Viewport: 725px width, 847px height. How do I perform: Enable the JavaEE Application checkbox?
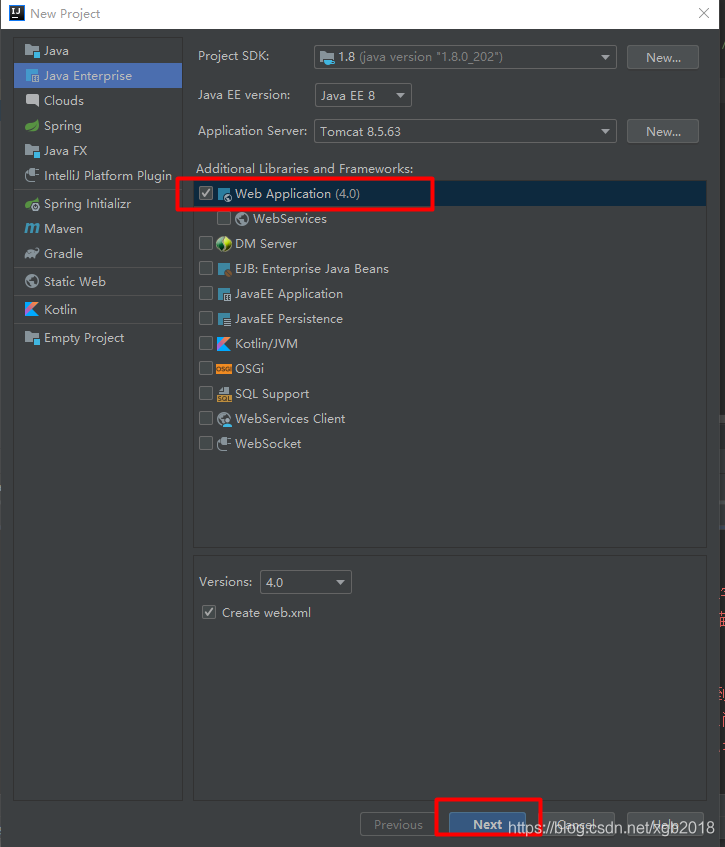[x=206, y=293]
